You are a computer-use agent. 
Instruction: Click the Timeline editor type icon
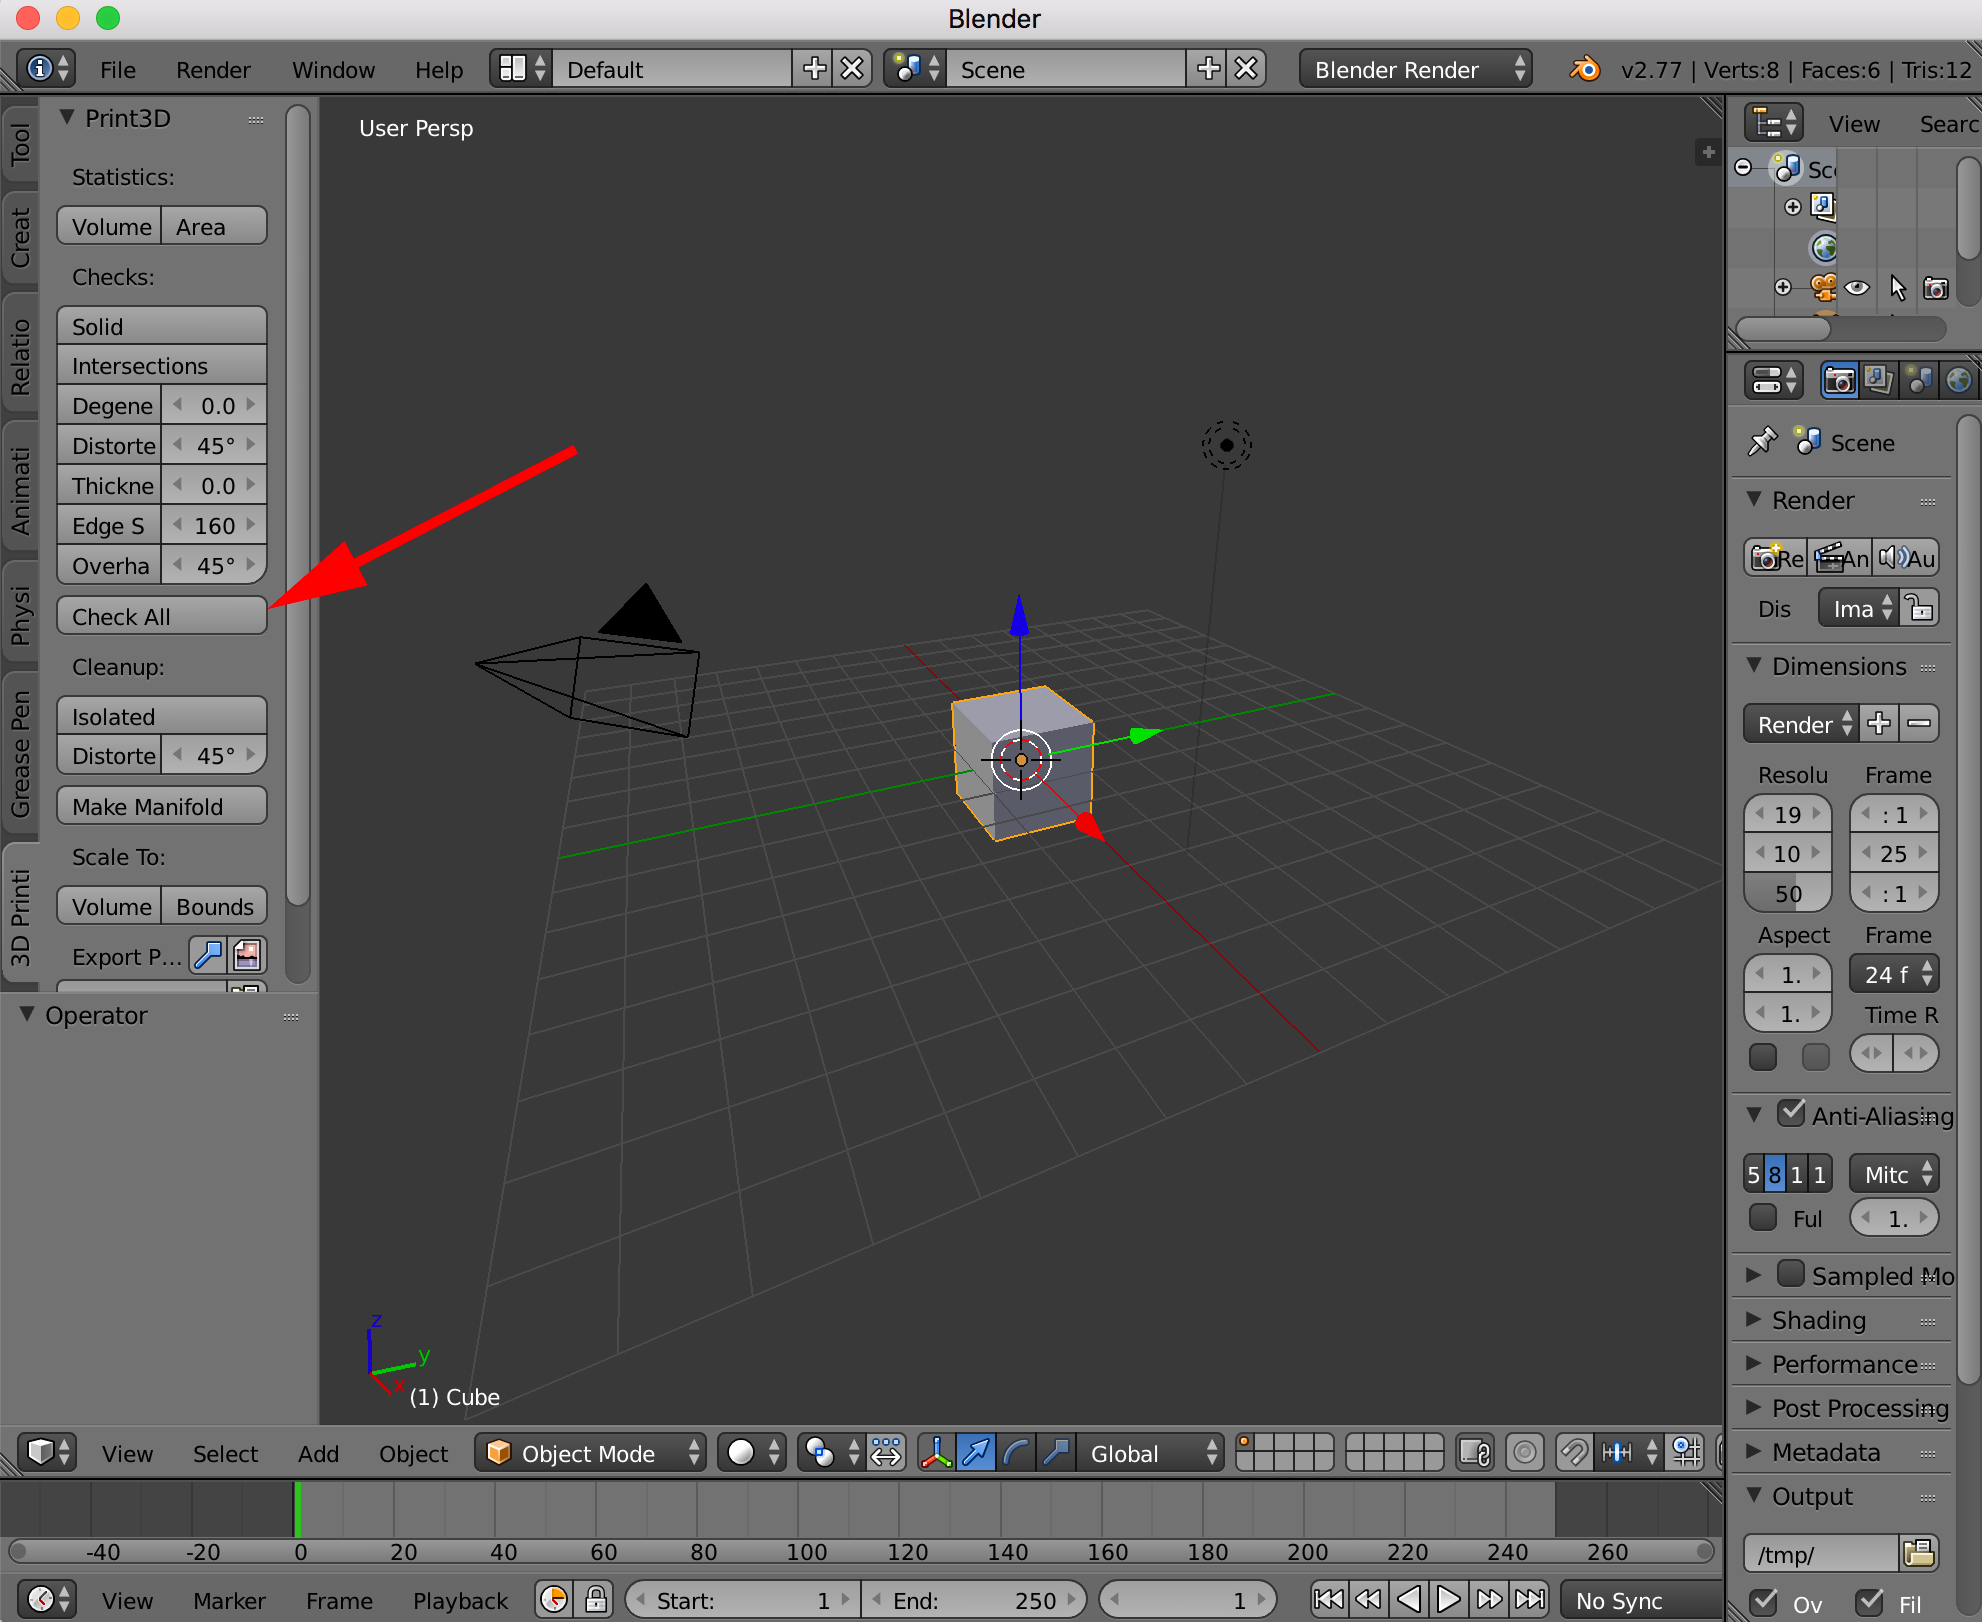[46, 1600]
